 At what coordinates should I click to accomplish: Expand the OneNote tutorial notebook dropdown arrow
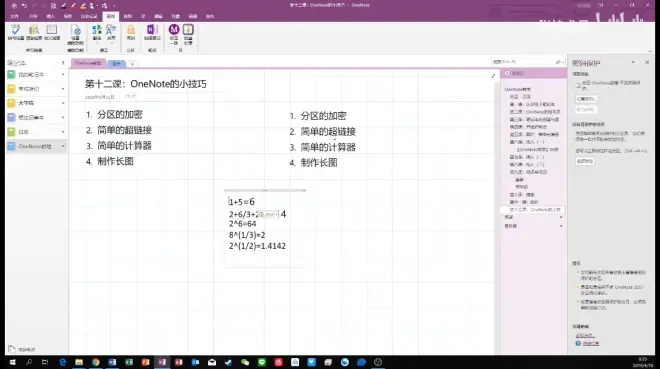tap(63, 146)
